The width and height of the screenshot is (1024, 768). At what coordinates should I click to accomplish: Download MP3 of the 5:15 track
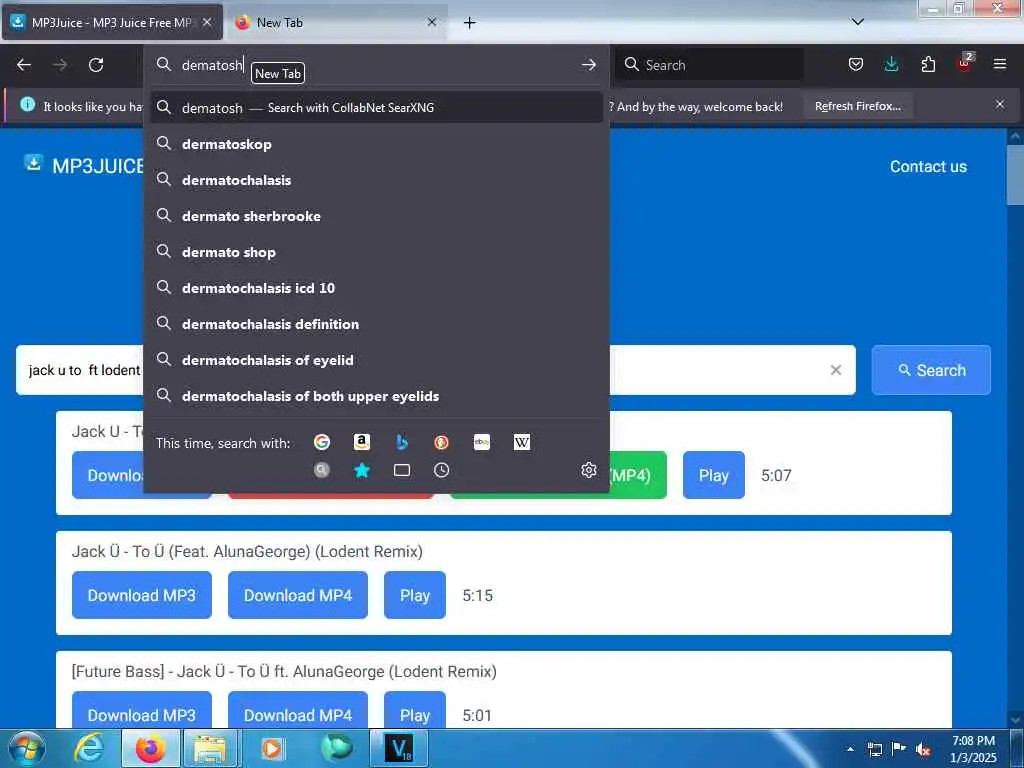(142, 596)
